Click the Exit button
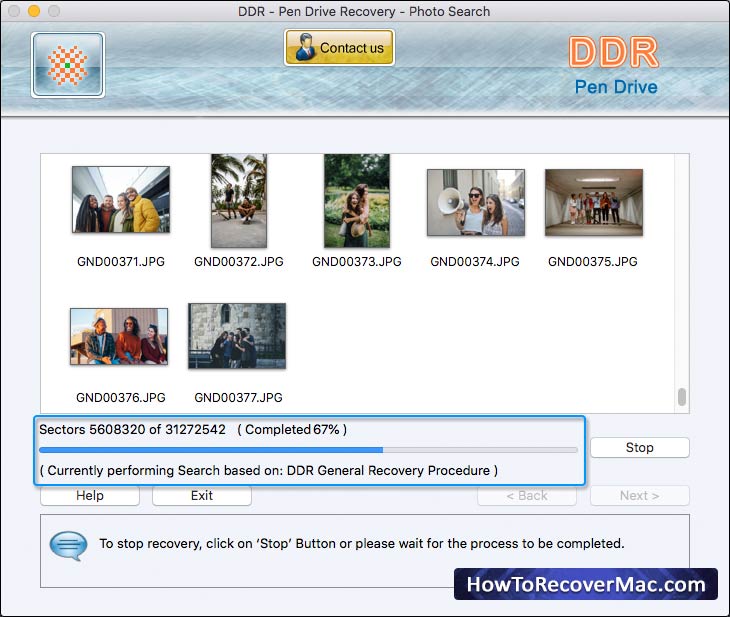The height and width of the screenshot is (617, 730). 202,495
